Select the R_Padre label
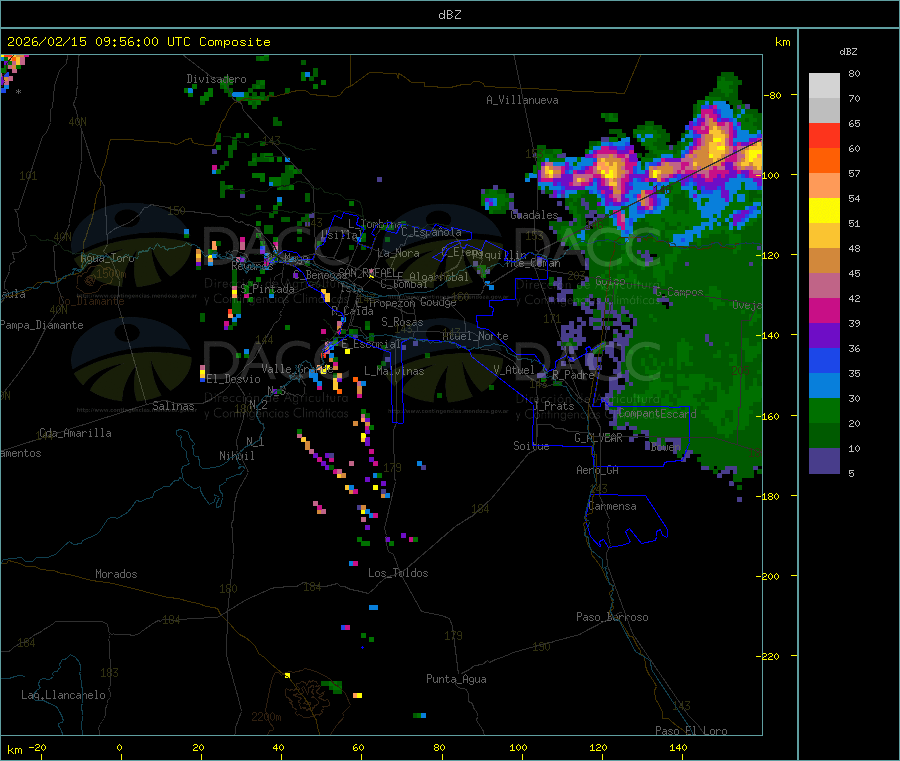This screenshot has height=761, width=900. tap(573, 375)
